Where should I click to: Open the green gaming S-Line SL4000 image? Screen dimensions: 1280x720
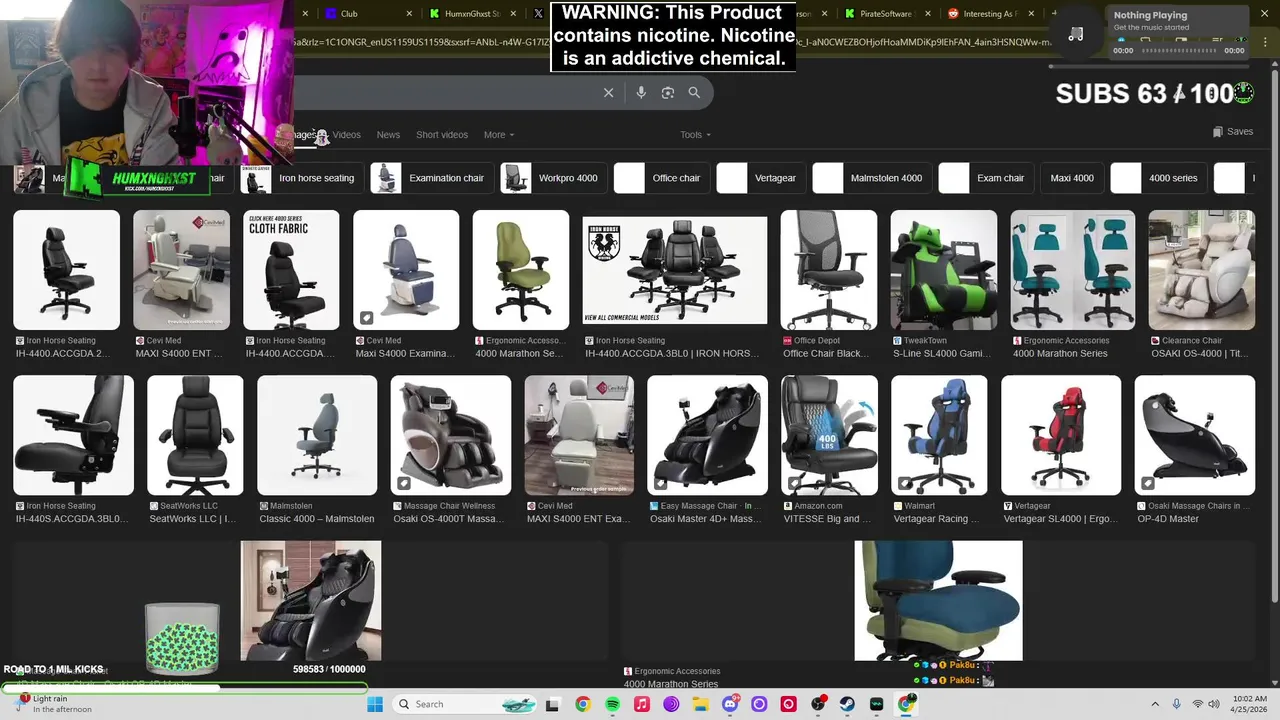pyautogui.click(x=943, y=270)
